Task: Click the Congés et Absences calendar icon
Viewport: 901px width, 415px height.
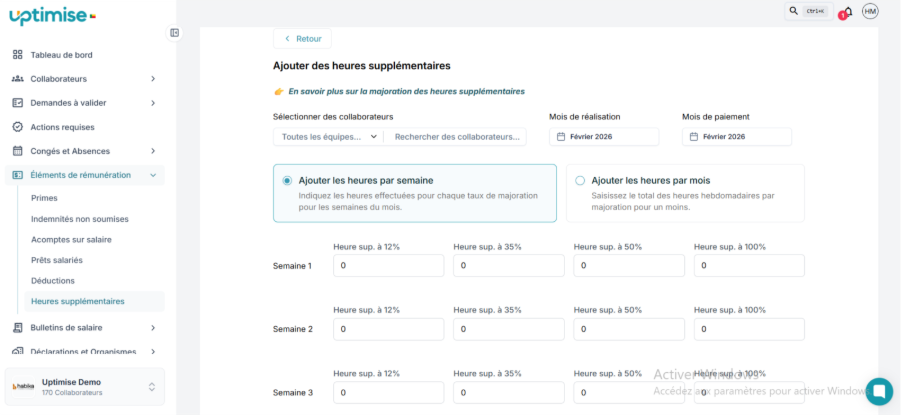Action: click(18, 151)
